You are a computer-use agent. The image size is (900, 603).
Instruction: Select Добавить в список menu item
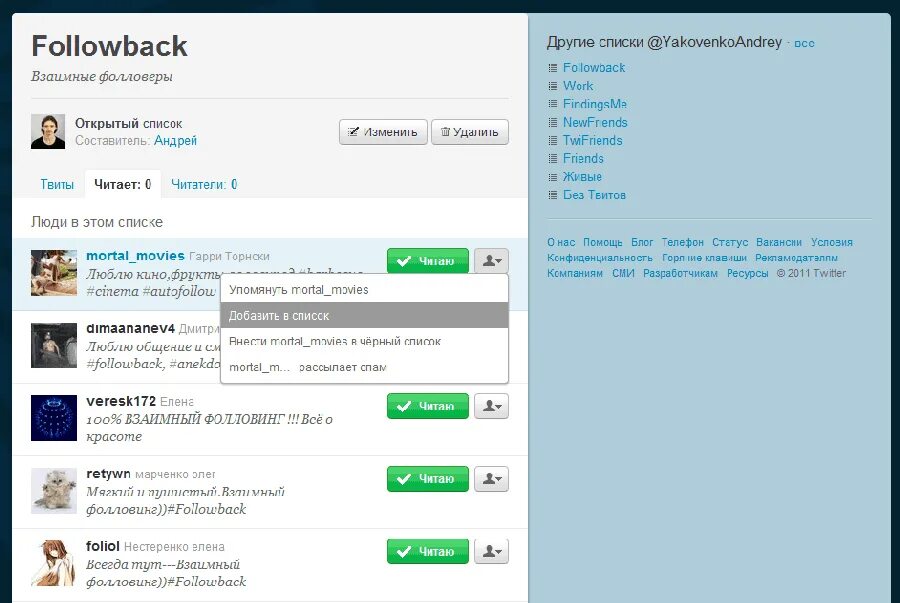pos(364,316)
